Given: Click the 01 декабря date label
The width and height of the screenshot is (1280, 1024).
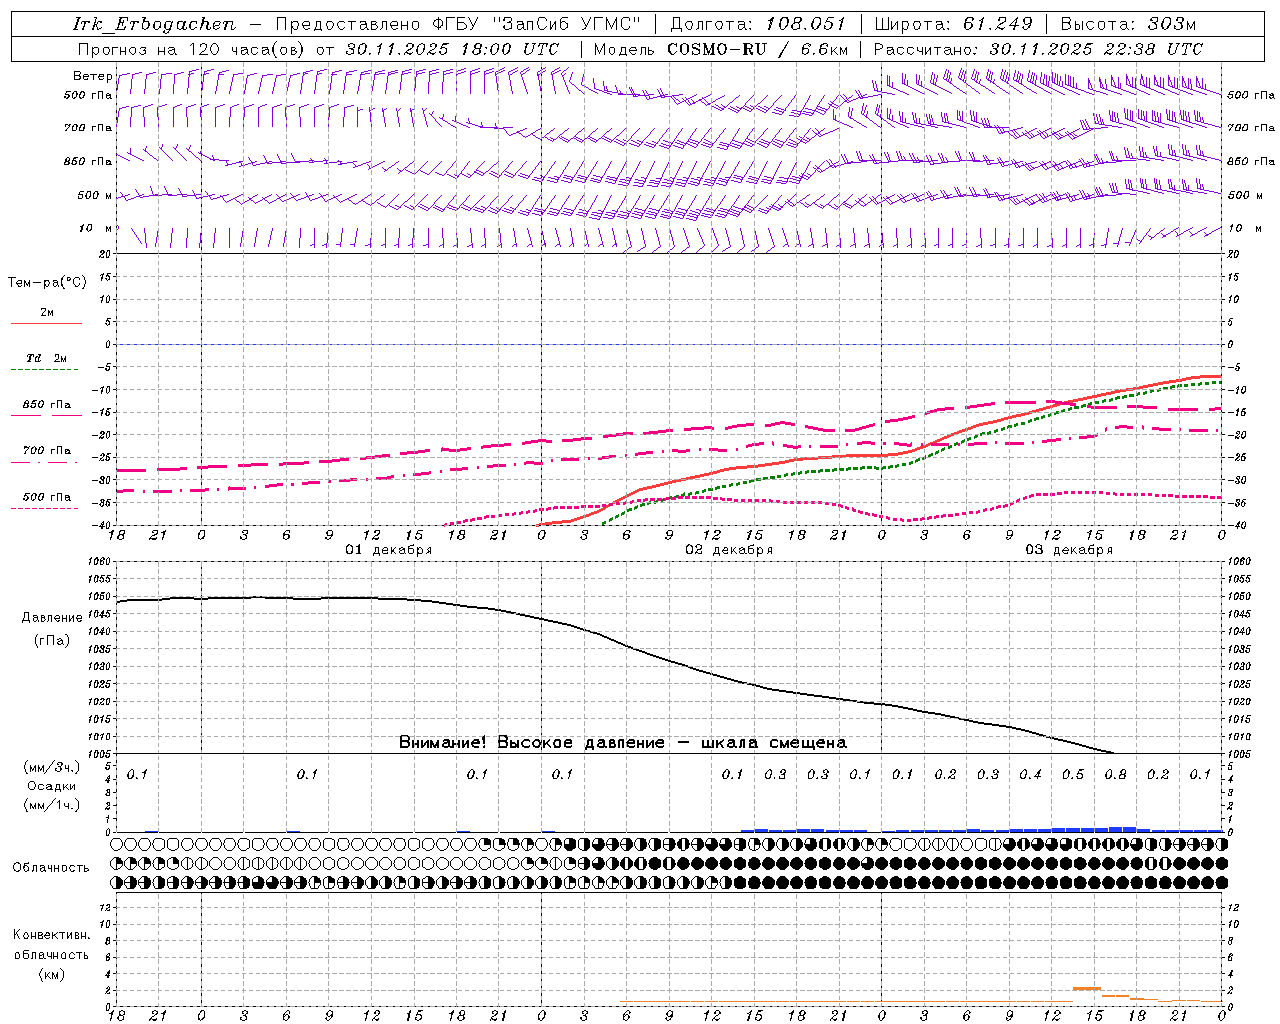Looking at the screenshot, I should point(389,550).
